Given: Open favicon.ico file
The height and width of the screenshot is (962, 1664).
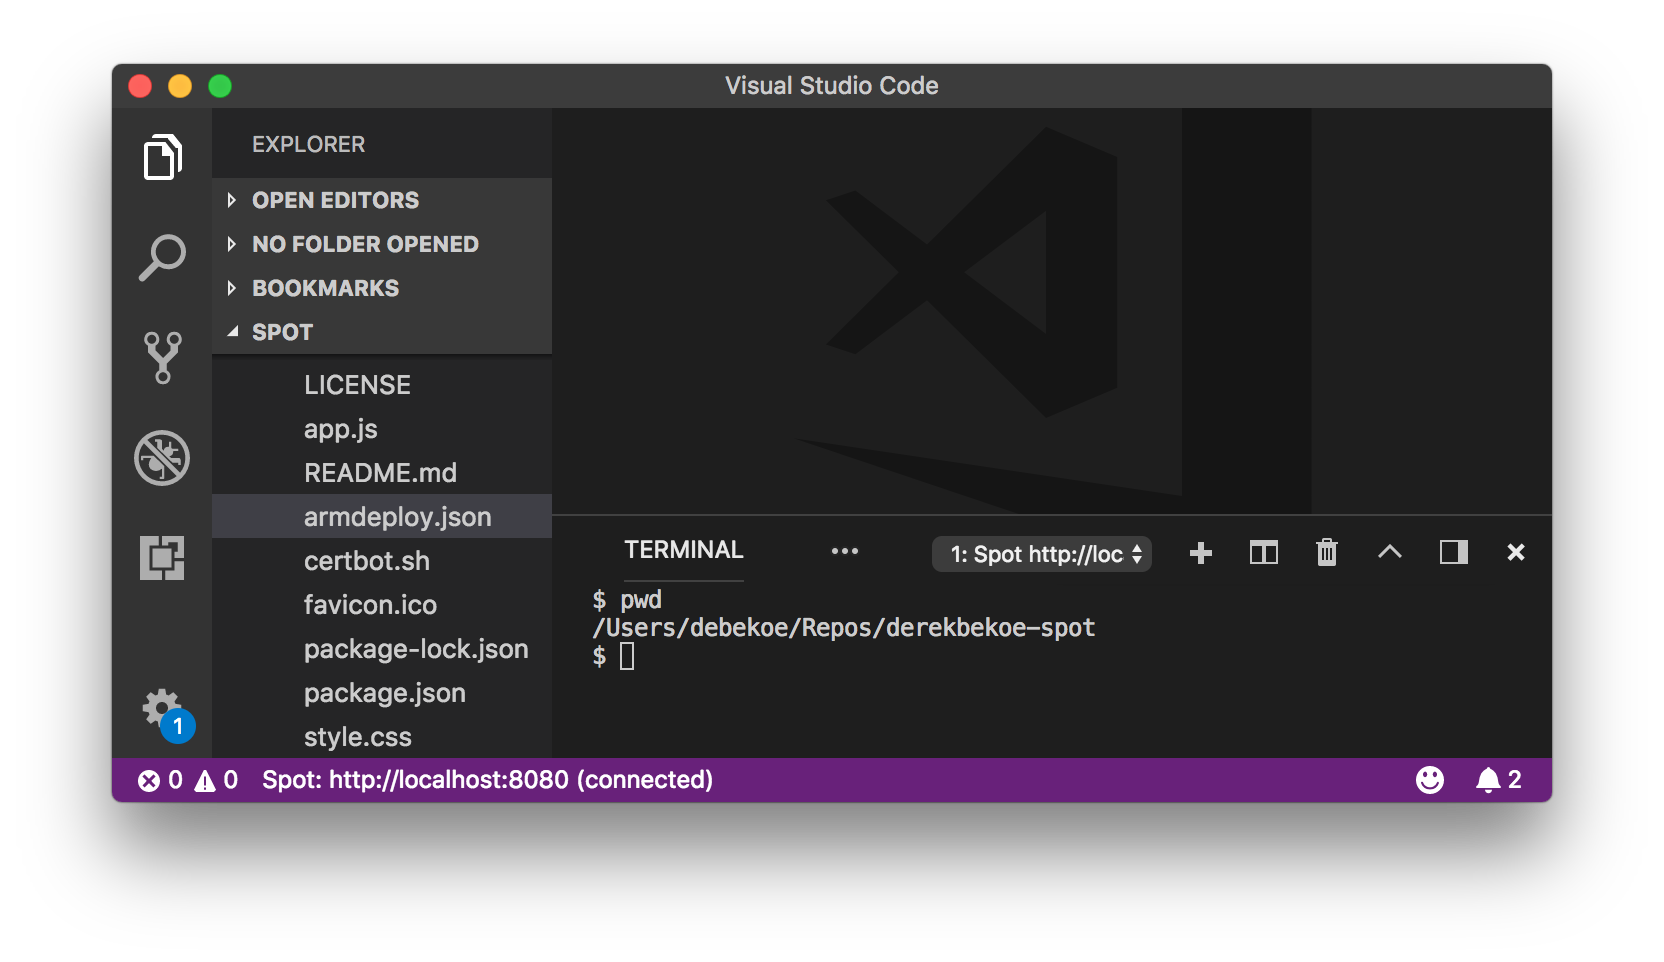Looking at the screenshot, I should point(382,605).
